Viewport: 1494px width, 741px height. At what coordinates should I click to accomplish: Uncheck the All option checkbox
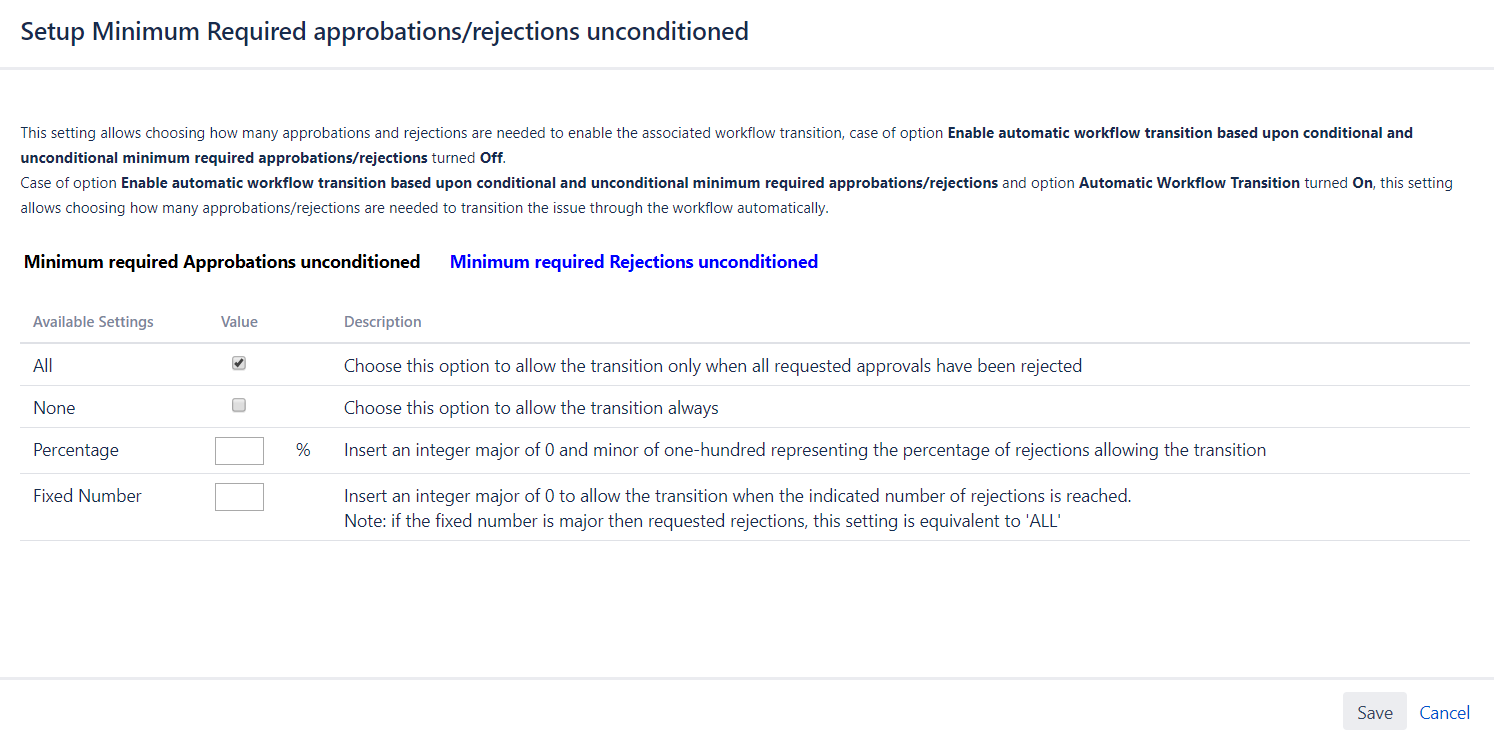click(x=239, y=364)
